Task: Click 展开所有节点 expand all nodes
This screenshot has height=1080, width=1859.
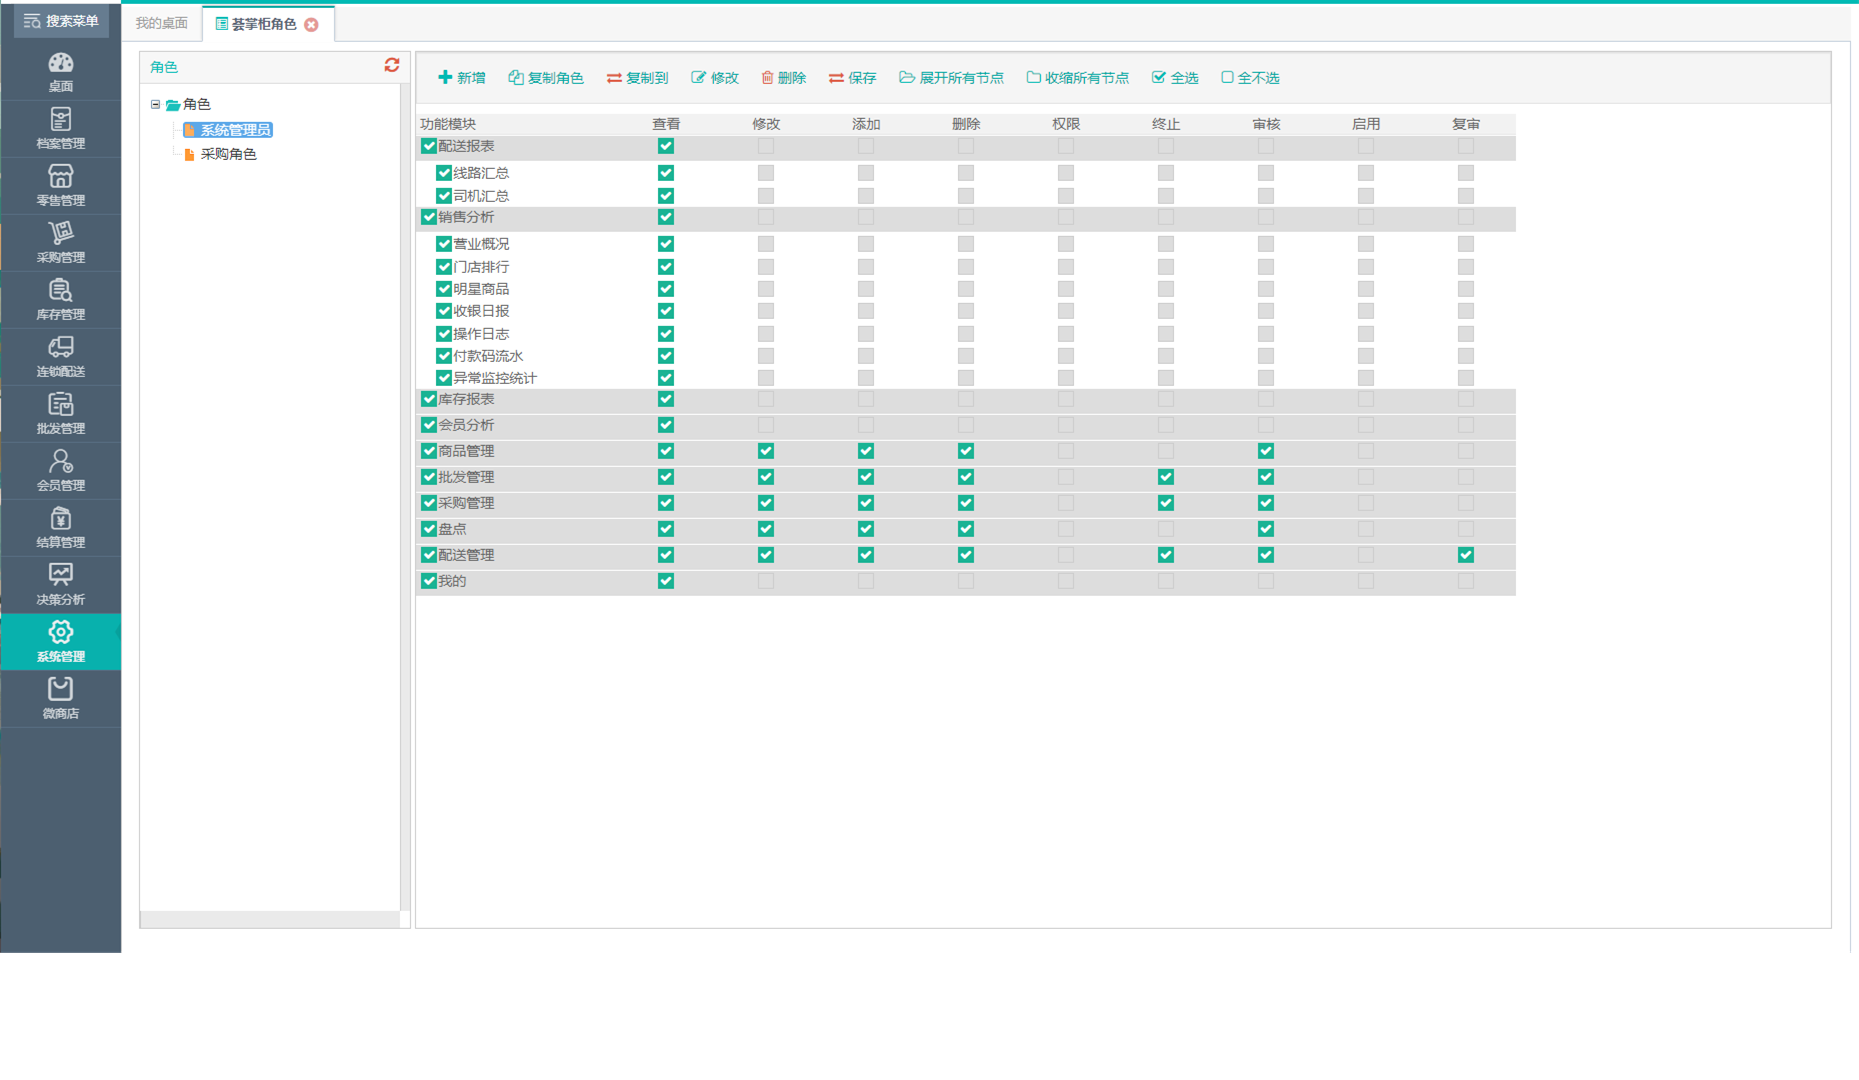Action: coord(951,78)
